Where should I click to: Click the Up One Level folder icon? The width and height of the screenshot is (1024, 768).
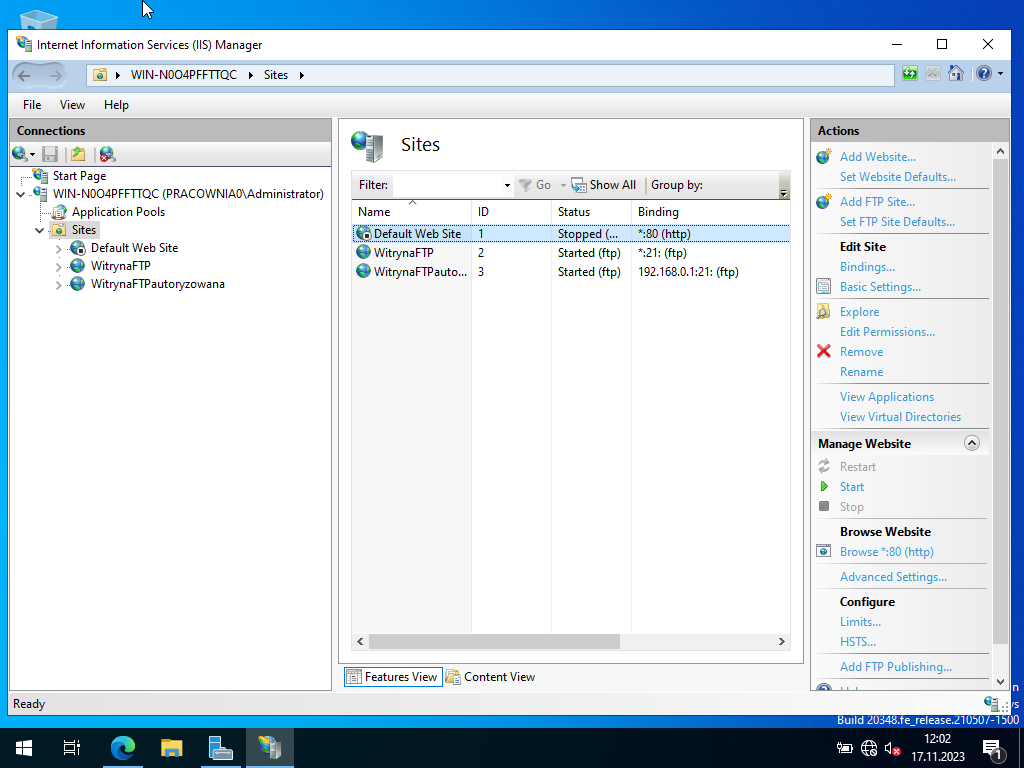coord(78,154)
